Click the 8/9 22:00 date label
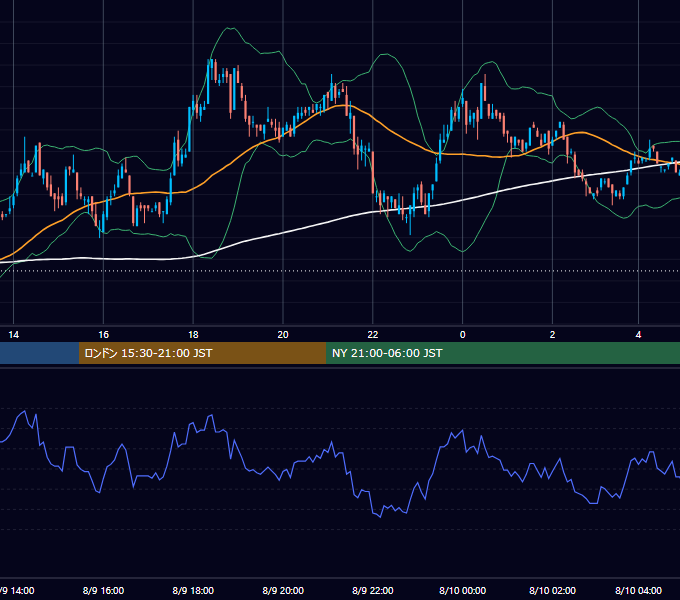The width and height of the screenshot is (680, 600). click(x=373, y=590)
